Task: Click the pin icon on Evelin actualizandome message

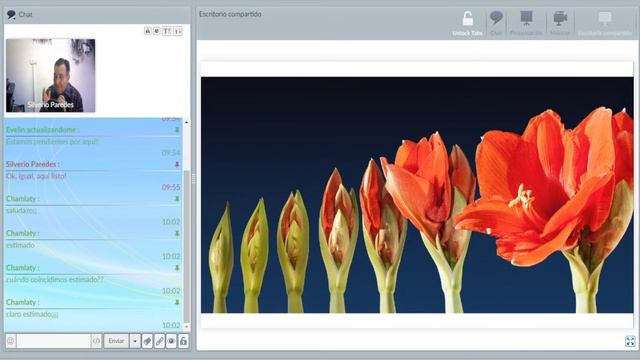Action: [x=177, y=130]
